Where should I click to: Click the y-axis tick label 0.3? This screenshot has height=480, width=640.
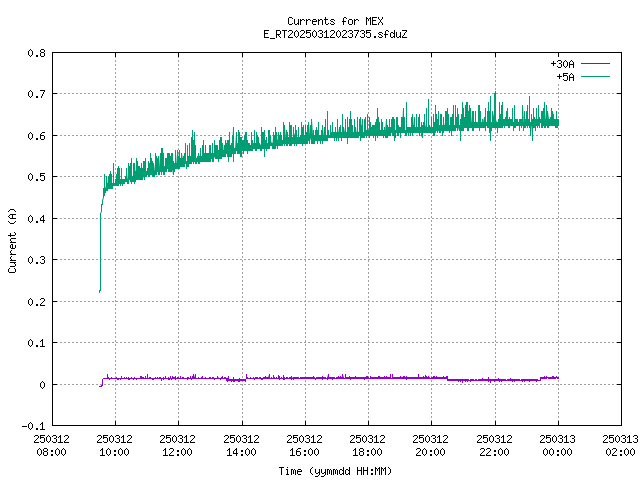click(36, 260)
